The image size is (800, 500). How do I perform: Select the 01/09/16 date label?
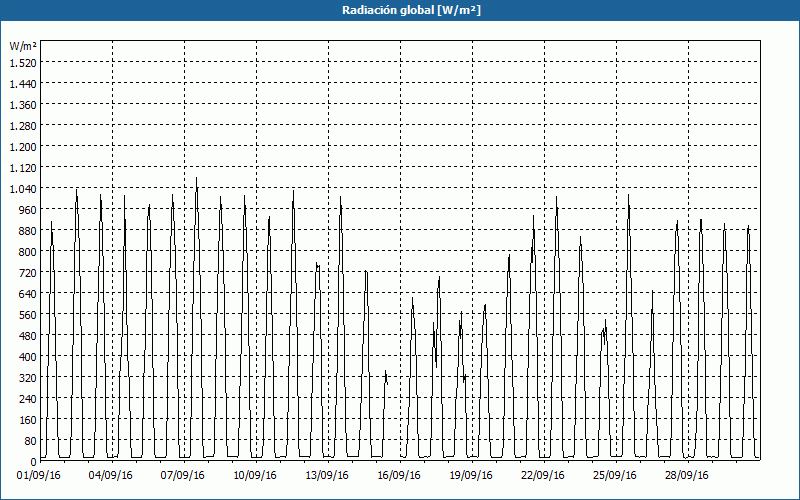coord(39,475)
